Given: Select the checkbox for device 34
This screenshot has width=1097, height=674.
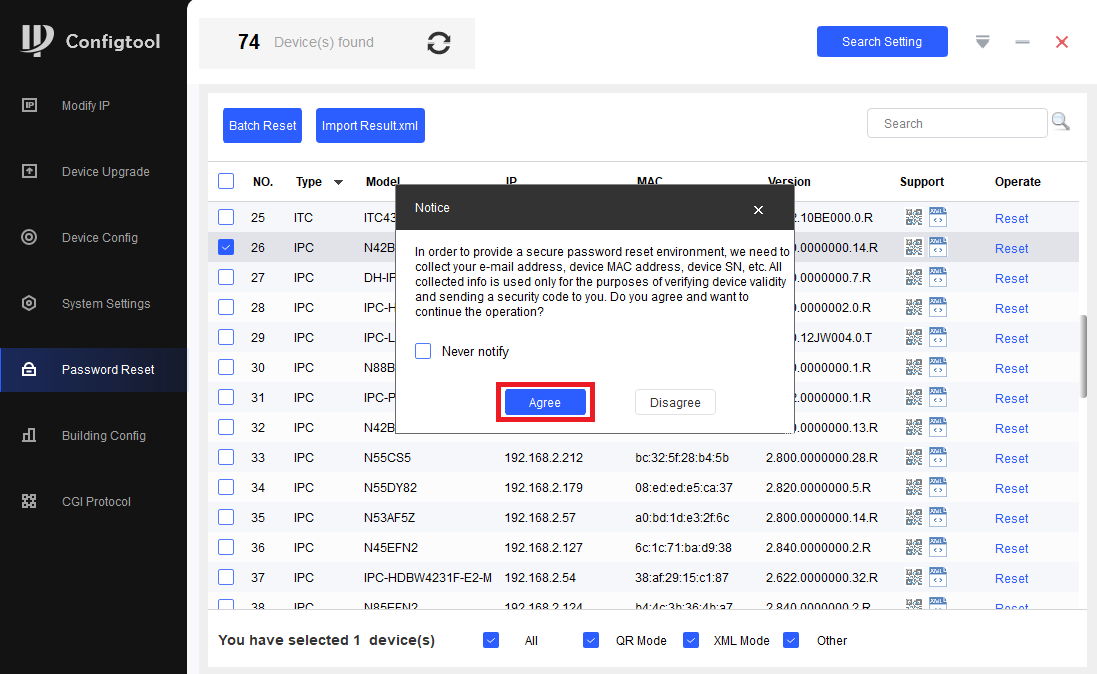Looking at the screenshot, I should coord(226,487).
